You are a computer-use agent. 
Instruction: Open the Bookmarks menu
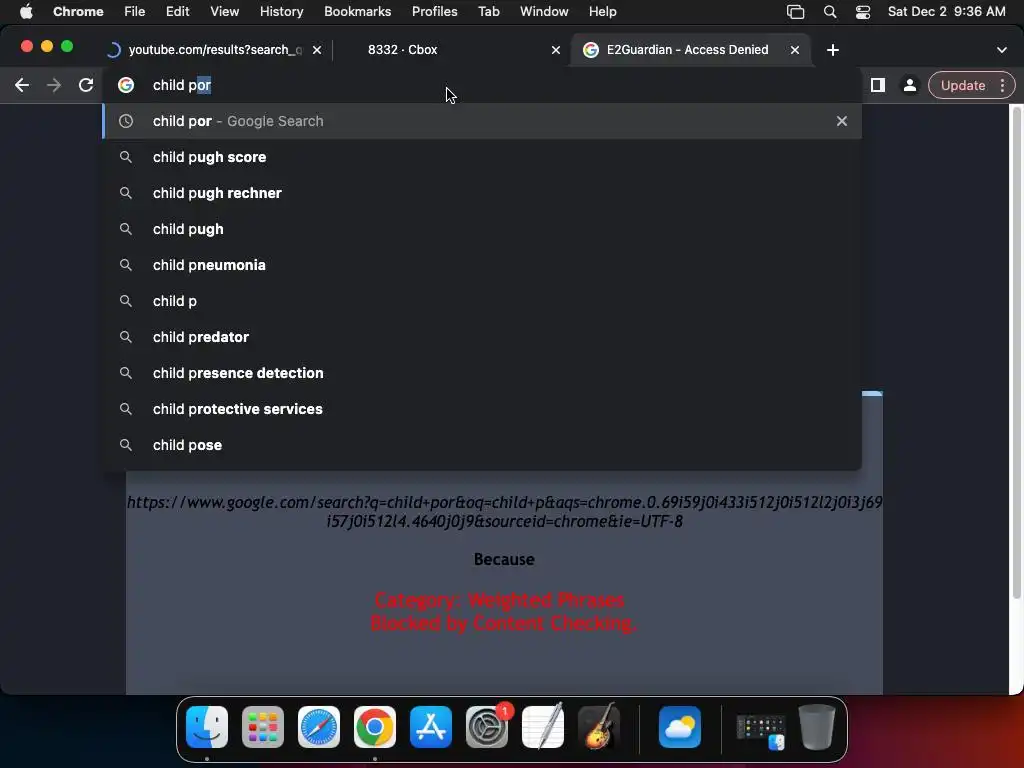357,12
